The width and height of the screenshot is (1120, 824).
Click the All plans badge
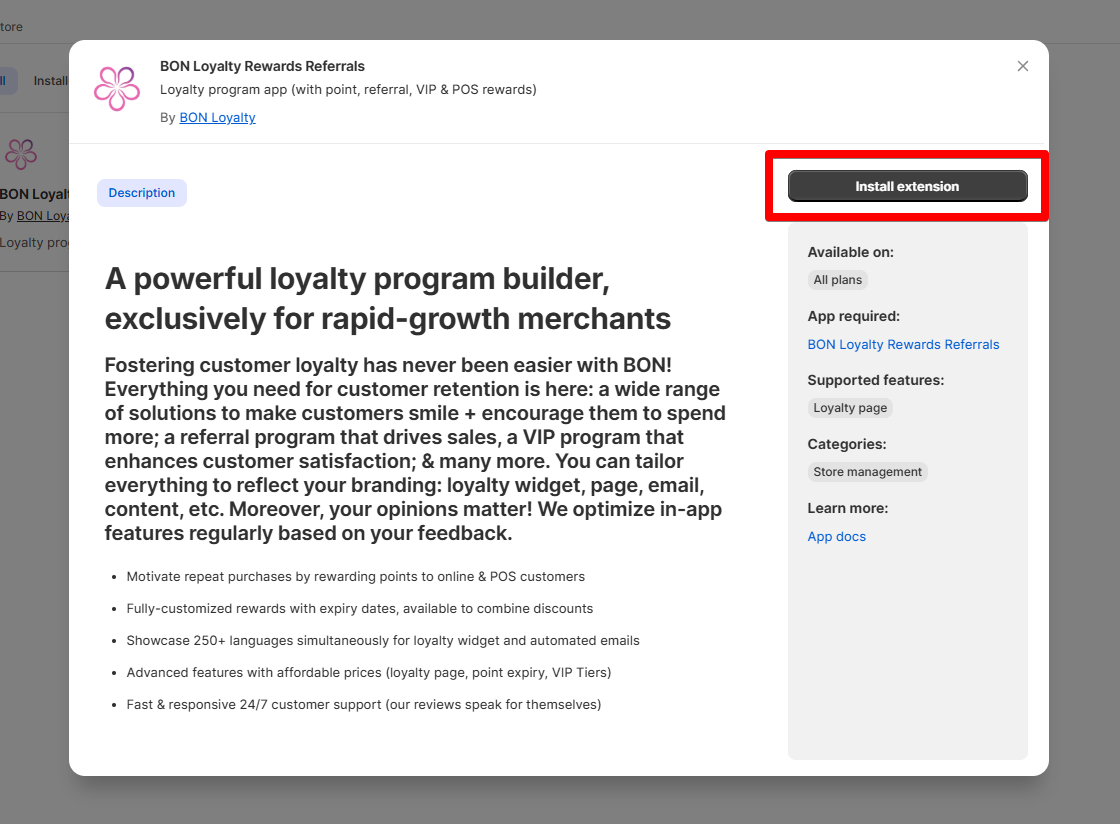[837, 280]
